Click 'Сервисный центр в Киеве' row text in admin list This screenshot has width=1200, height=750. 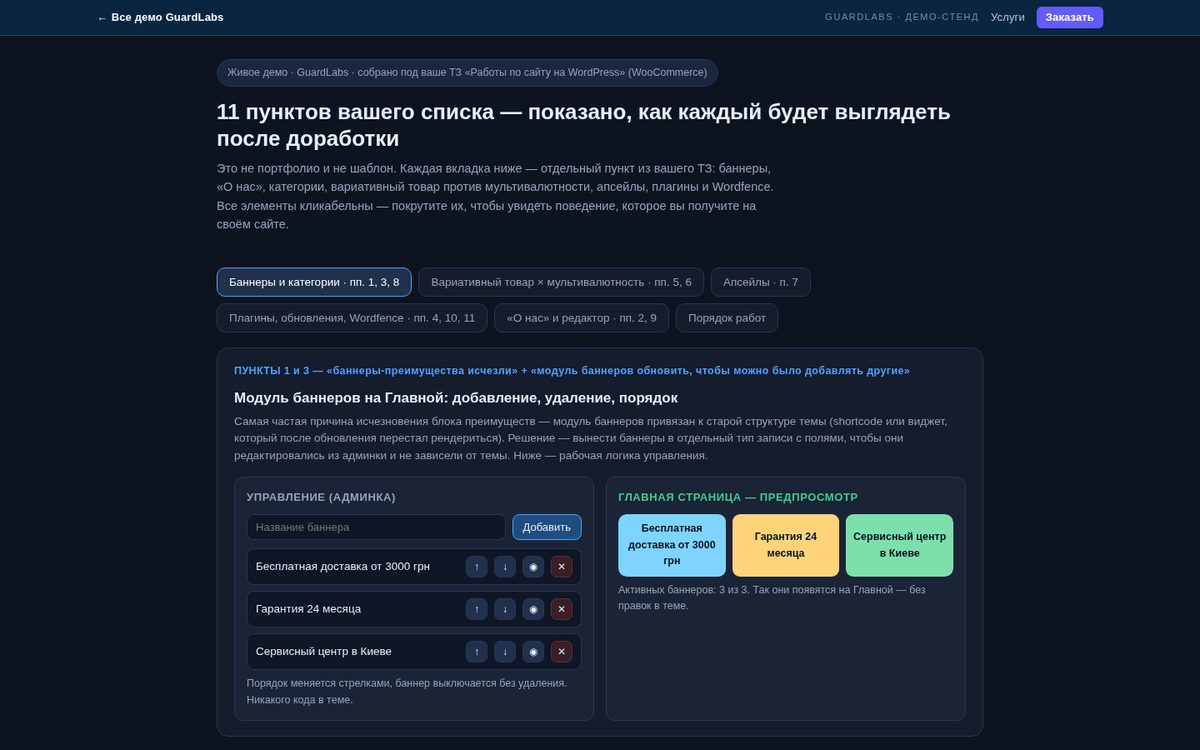324,651
